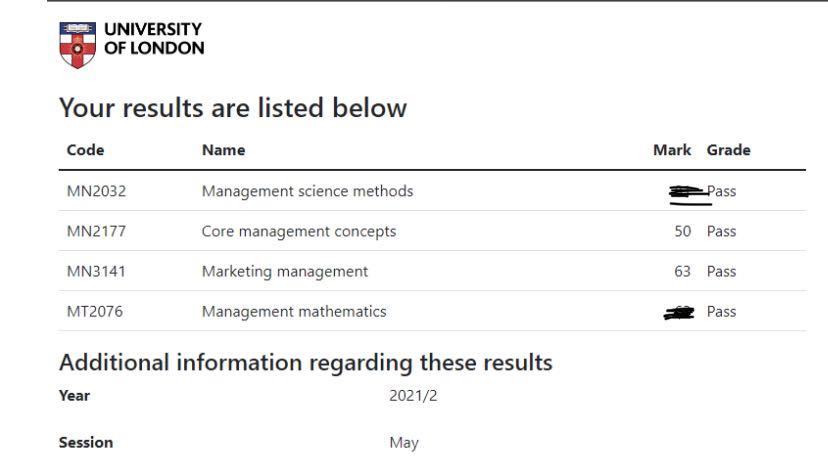This screenshot has height=467, width=828.
Task: Click the mark 50 for Core management concepts
Action: click(683, 231)
